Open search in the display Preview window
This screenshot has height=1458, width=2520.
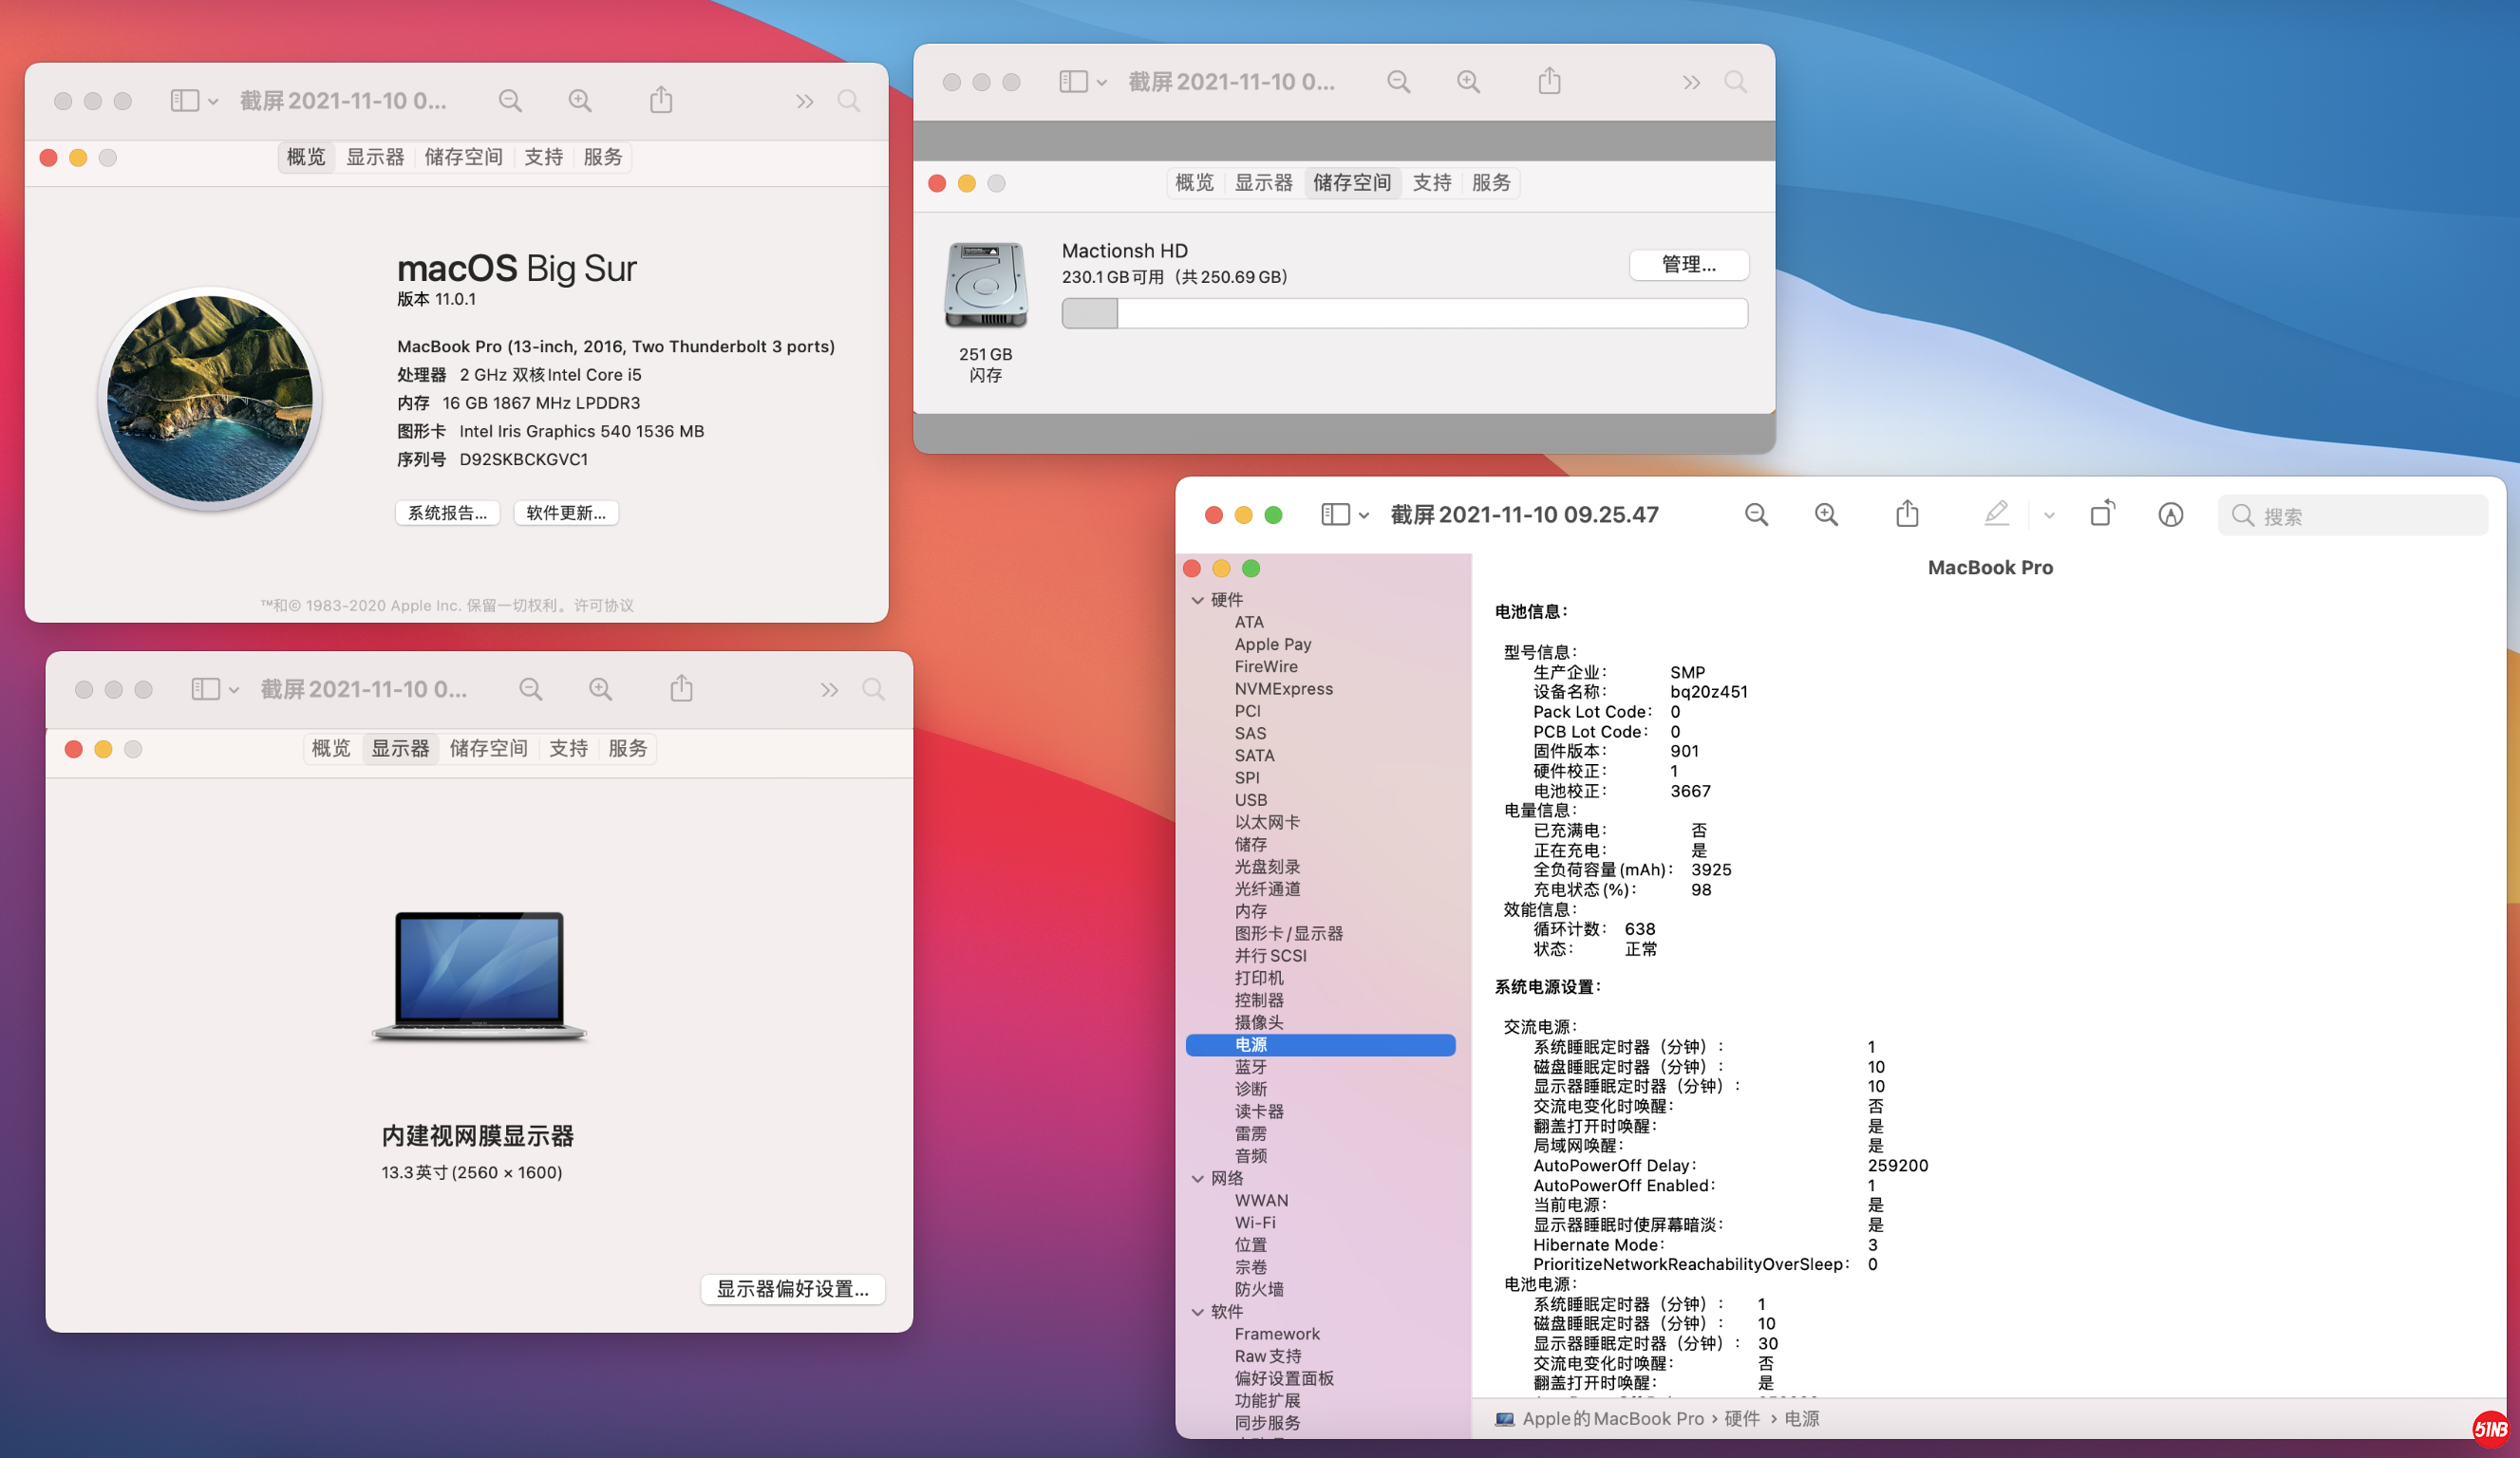(873, 689)
